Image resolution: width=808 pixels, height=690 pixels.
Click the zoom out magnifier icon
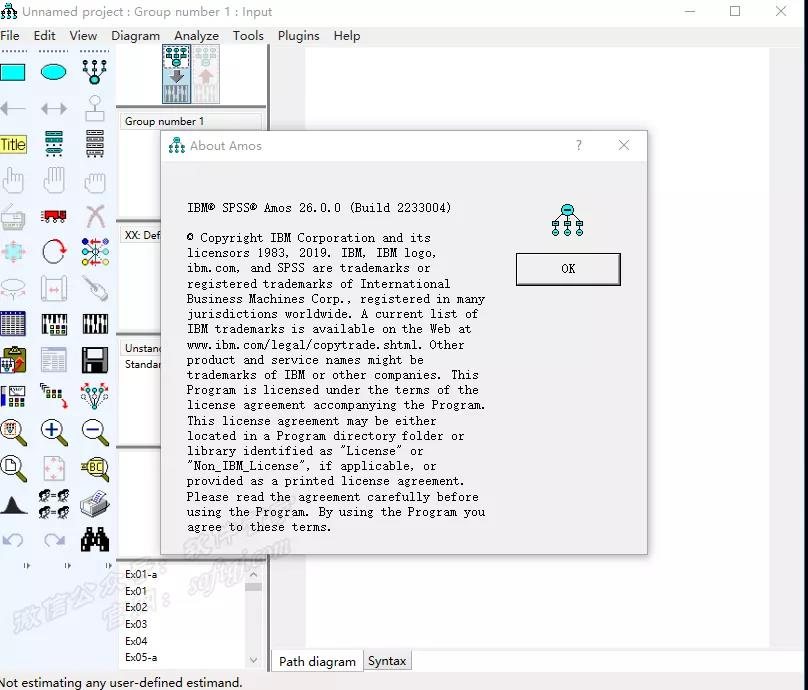click(95, 432)
